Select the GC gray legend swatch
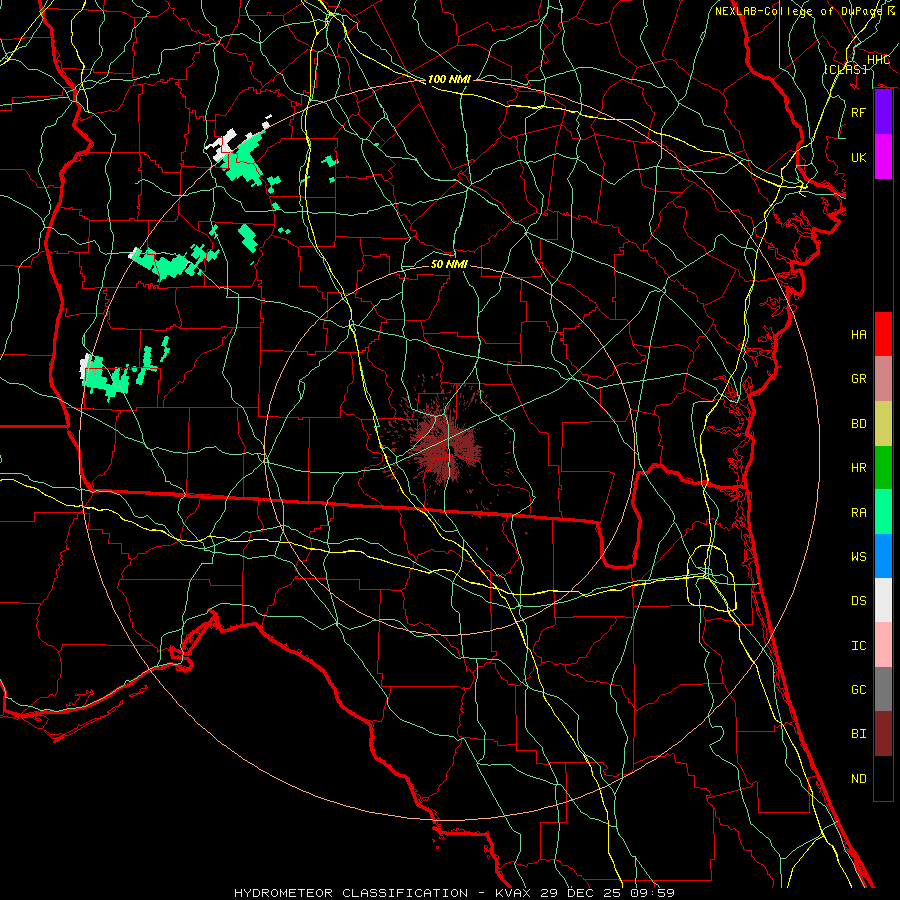 click(883, 689)
